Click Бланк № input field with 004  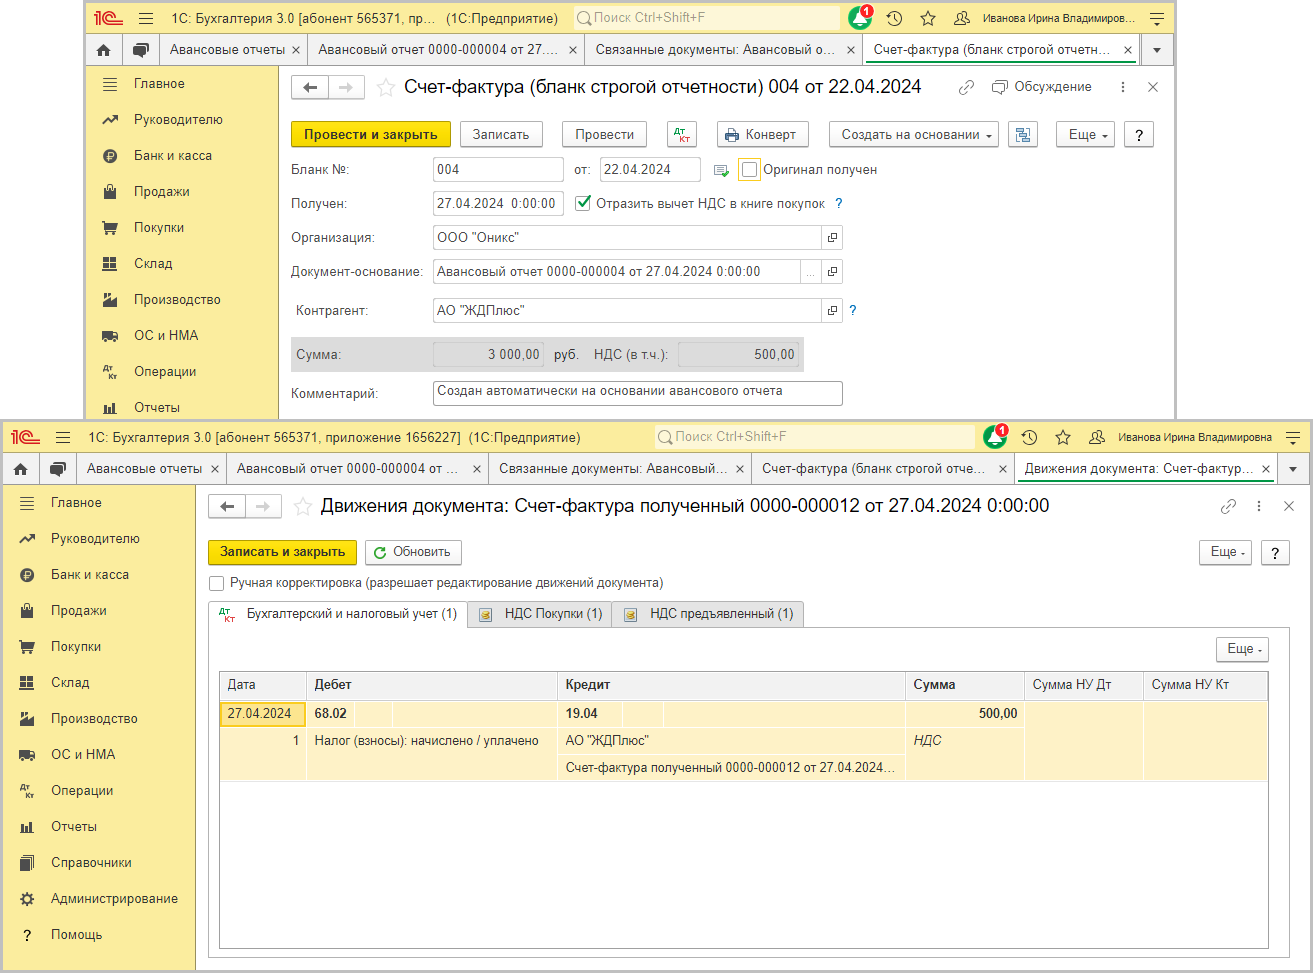[498, 170]
